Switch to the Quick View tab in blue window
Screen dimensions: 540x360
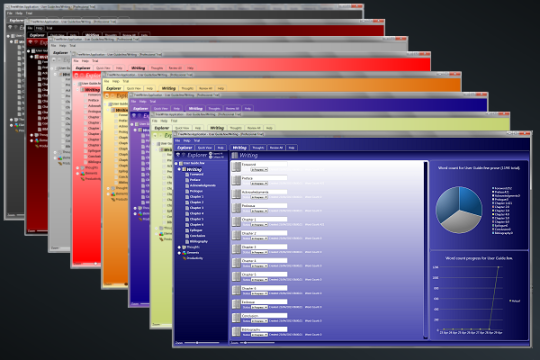tap(205, 148)
